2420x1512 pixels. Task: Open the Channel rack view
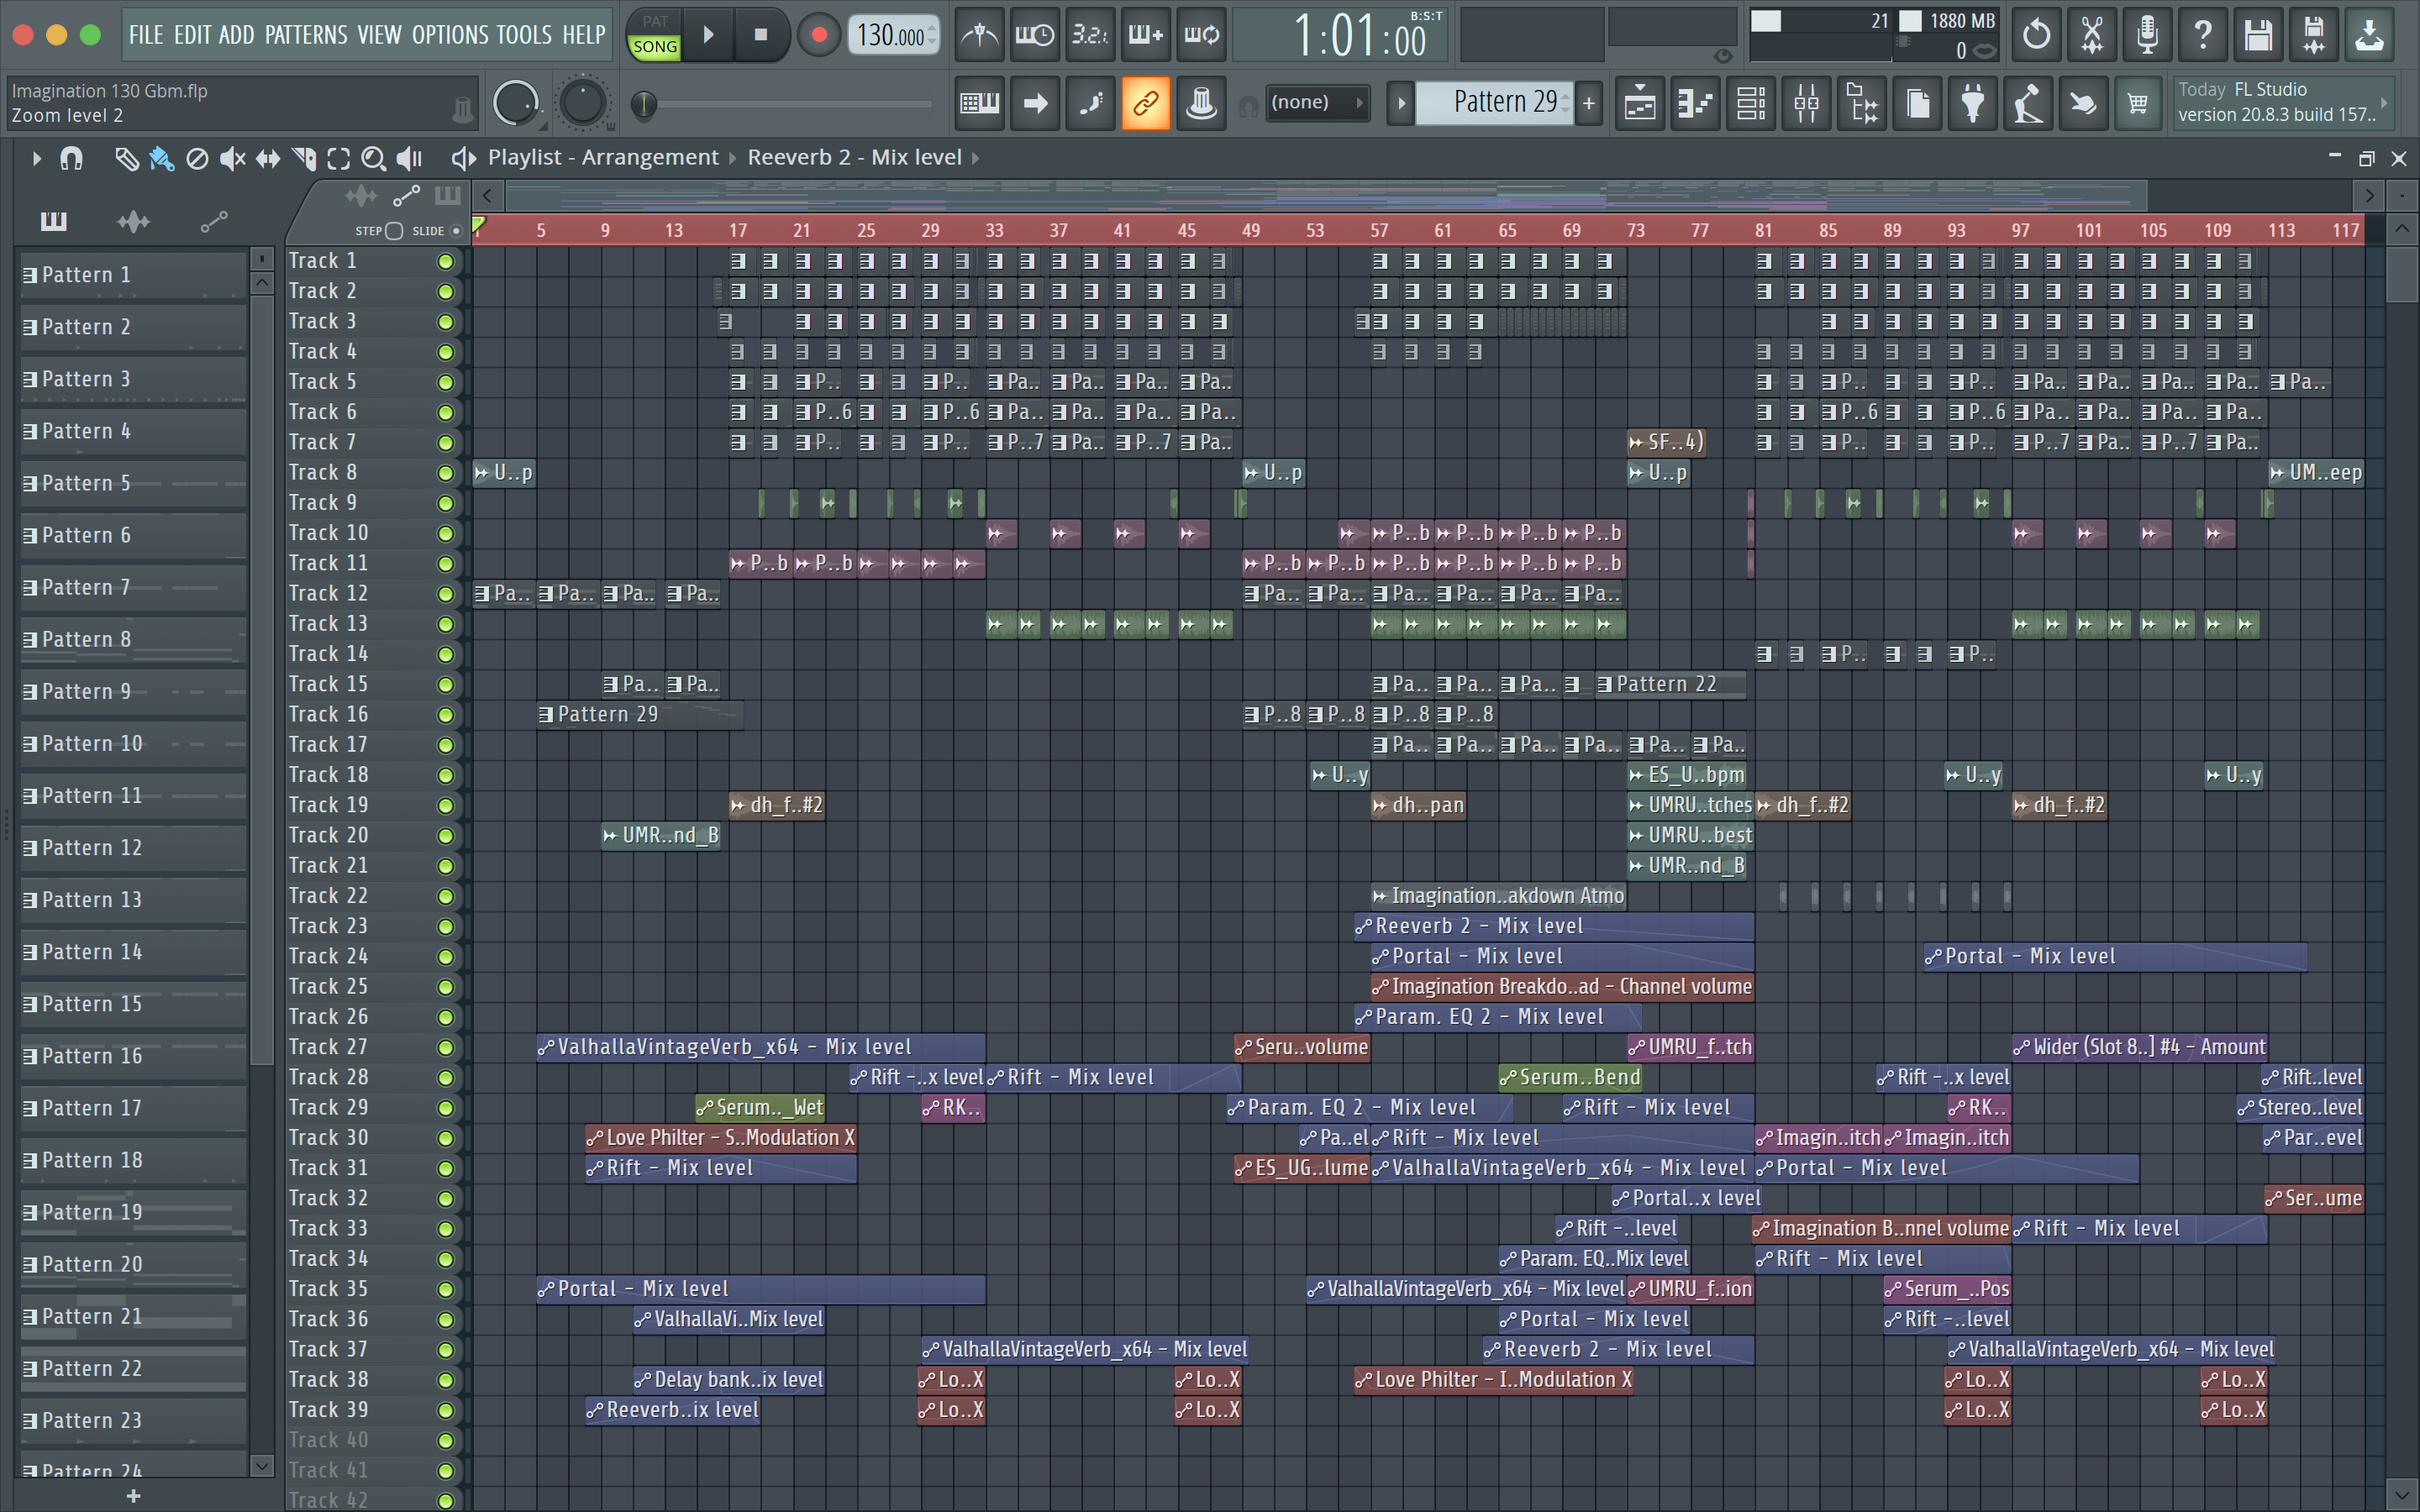point(1751,103)
